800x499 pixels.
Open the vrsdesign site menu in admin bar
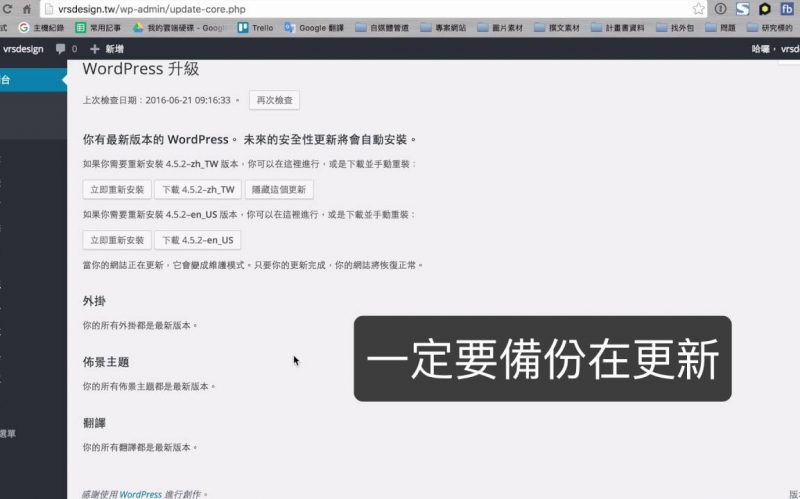pos(22,48)
